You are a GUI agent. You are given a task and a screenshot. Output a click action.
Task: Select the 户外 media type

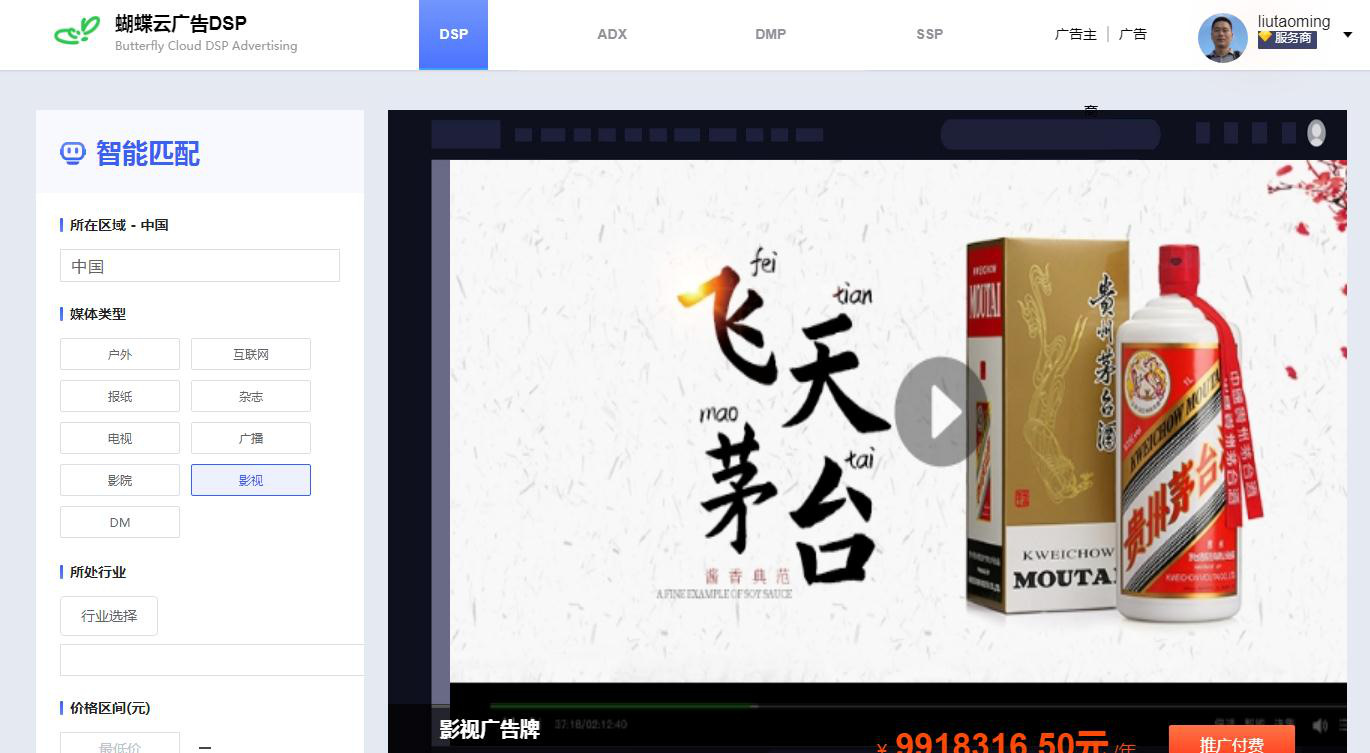(x=120, y=354)
